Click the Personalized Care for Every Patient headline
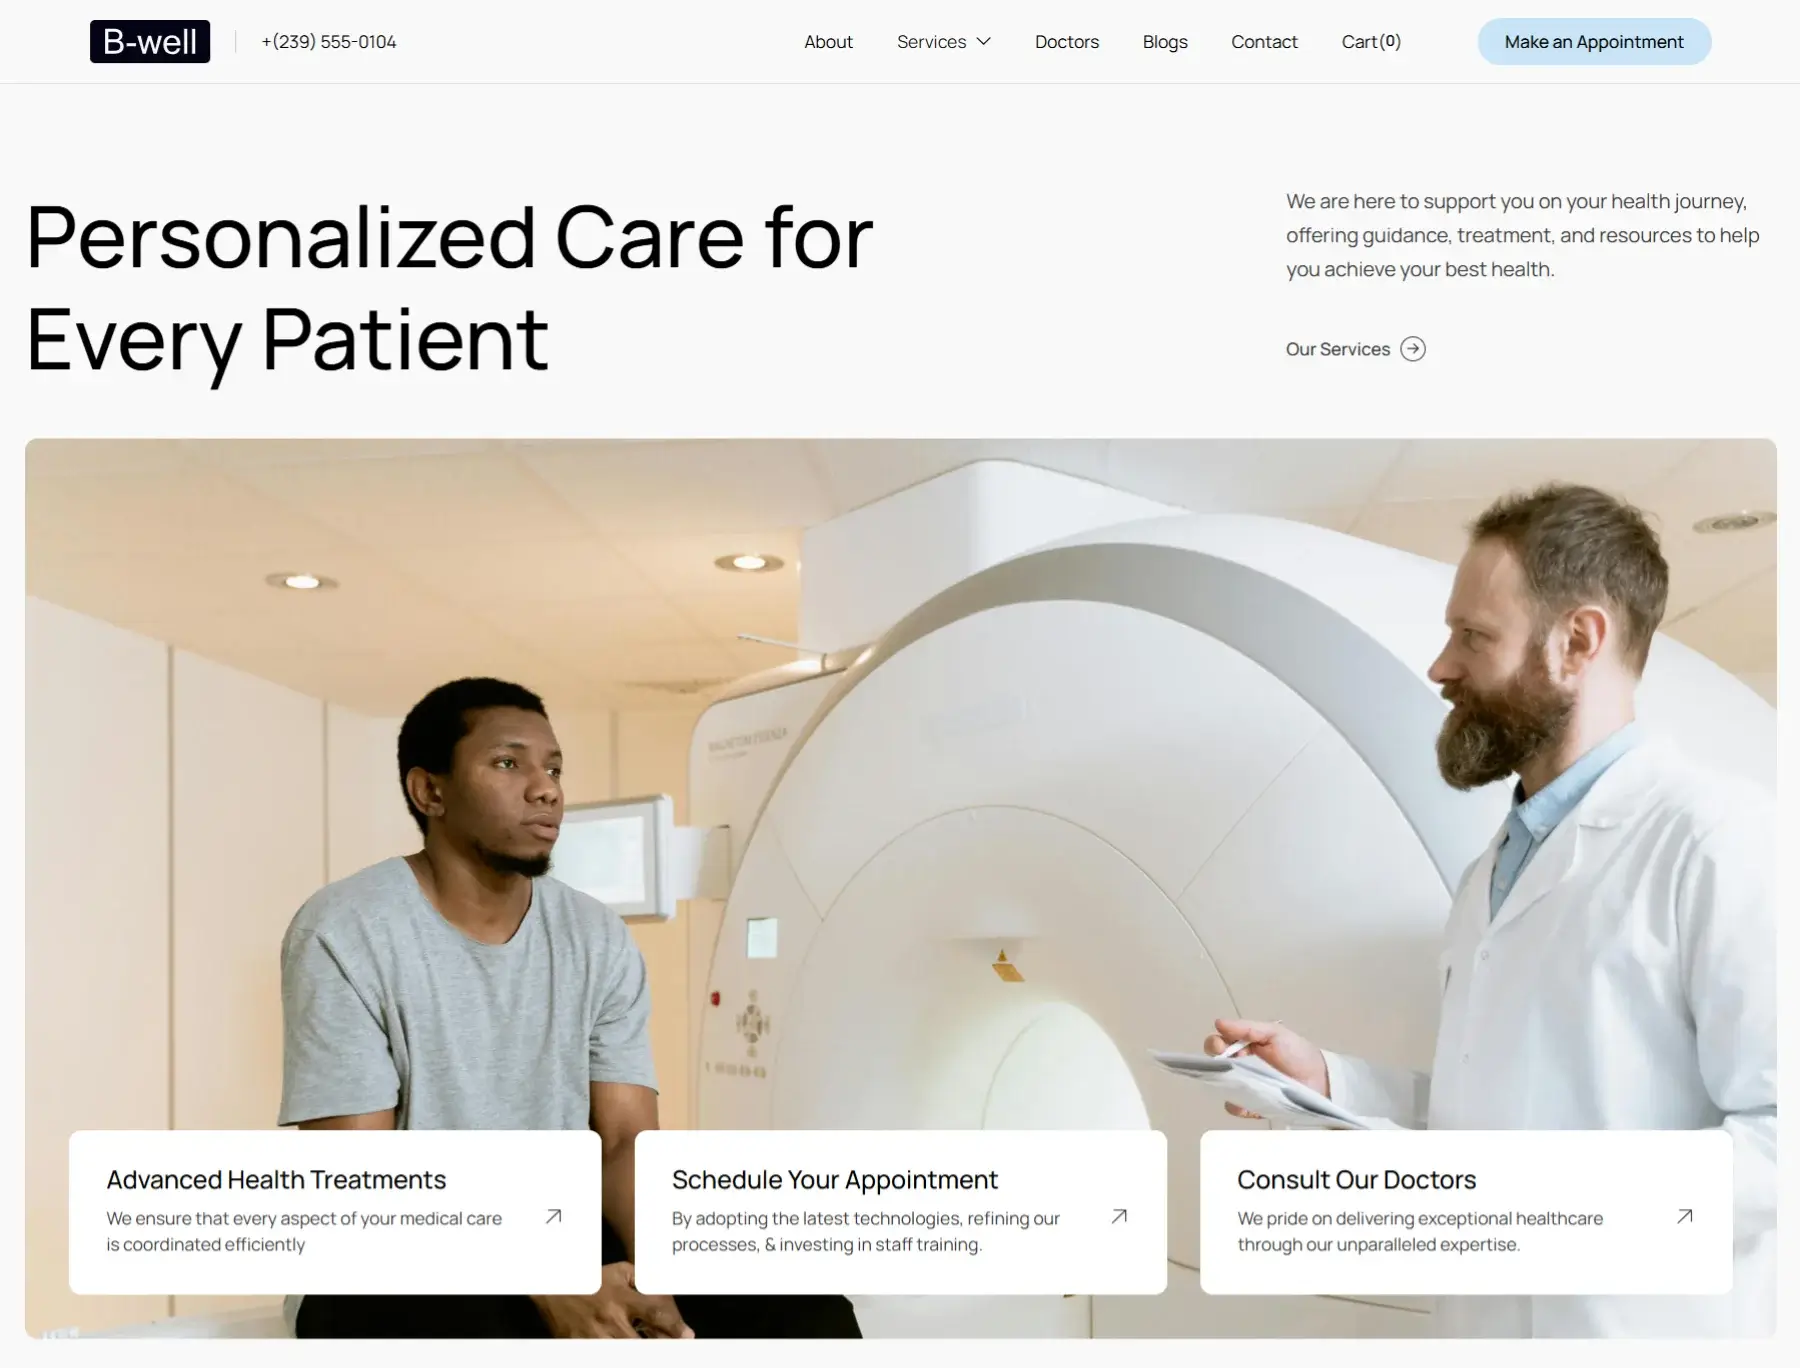The image size is (1800, 1368). pyautogui.click(x=449, y=288)
